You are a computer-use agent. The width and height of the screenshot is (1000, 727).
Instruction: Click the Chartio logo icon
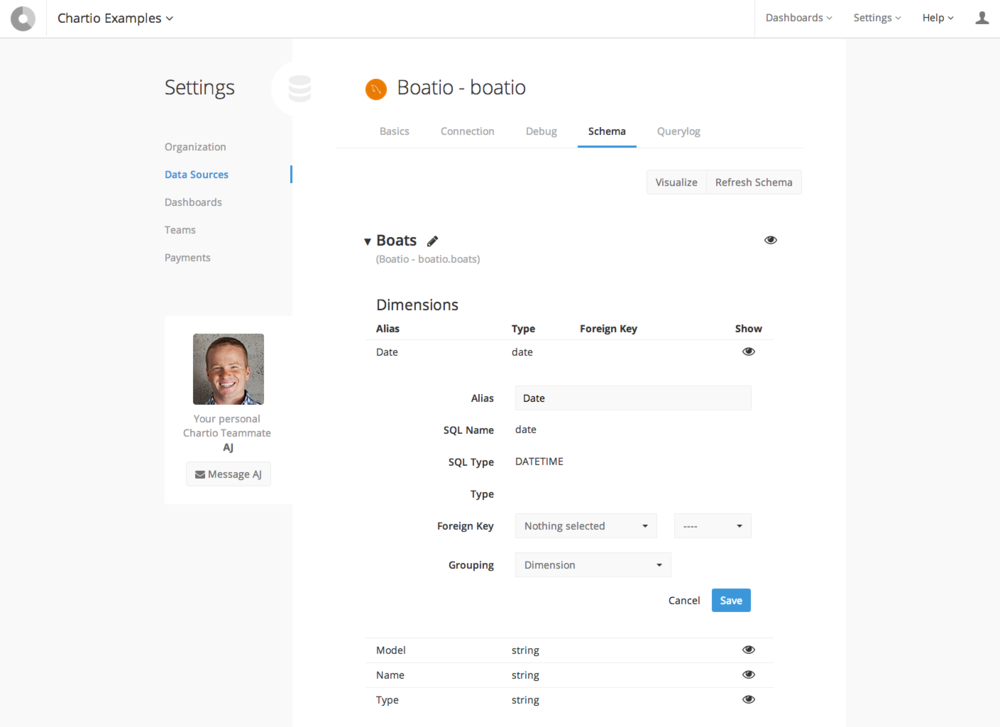23,18
